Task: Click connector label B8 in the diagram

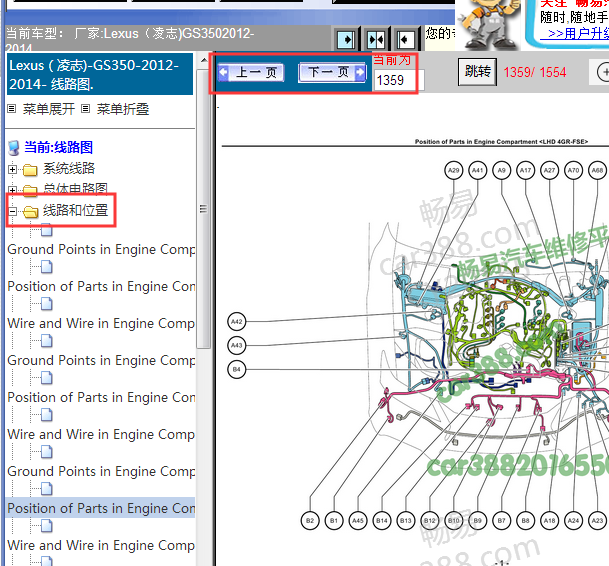Action: pyautogui.click(x=525, y=521)
